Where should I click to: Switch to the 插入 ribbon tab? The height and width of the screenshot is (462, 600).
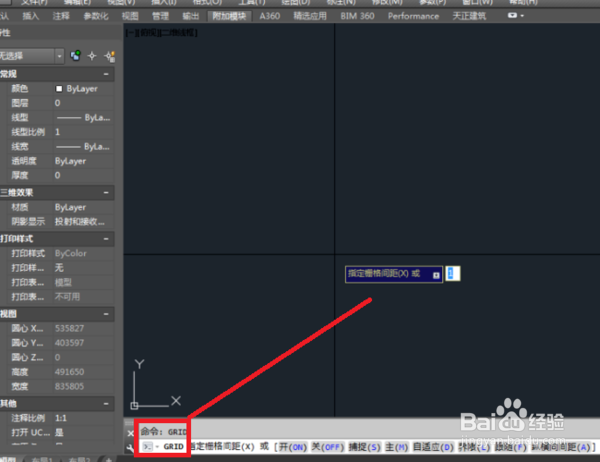[31, 16]
